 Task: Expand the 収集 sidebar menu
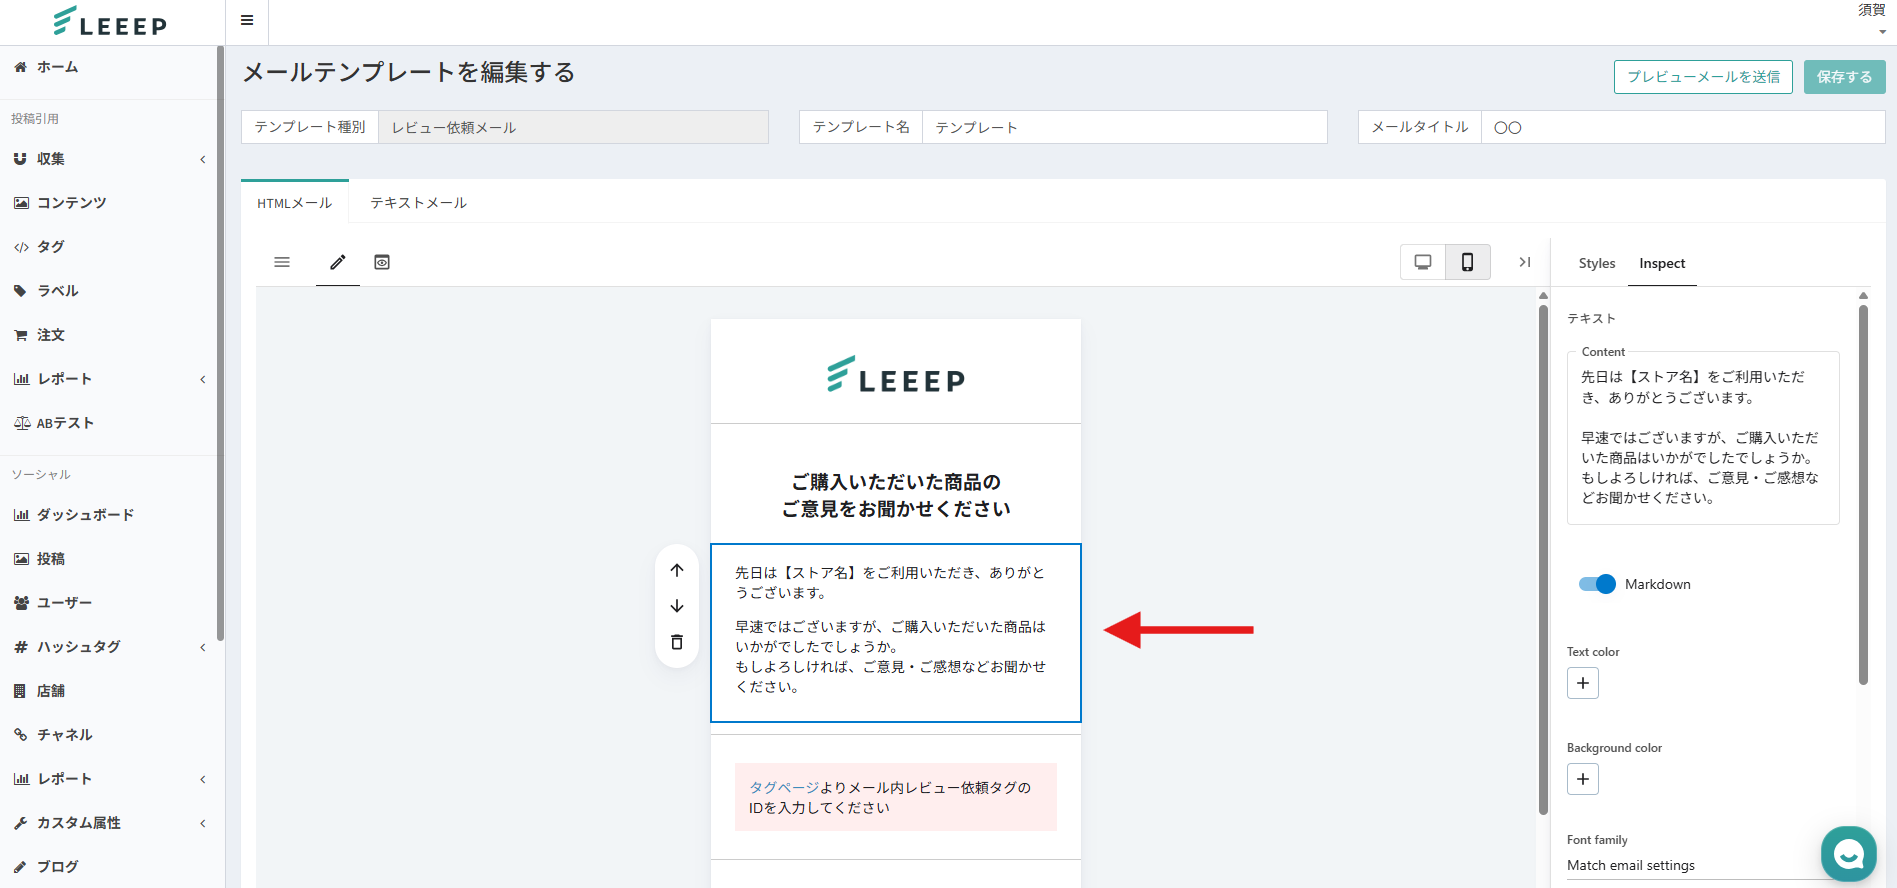click(108, 159)
